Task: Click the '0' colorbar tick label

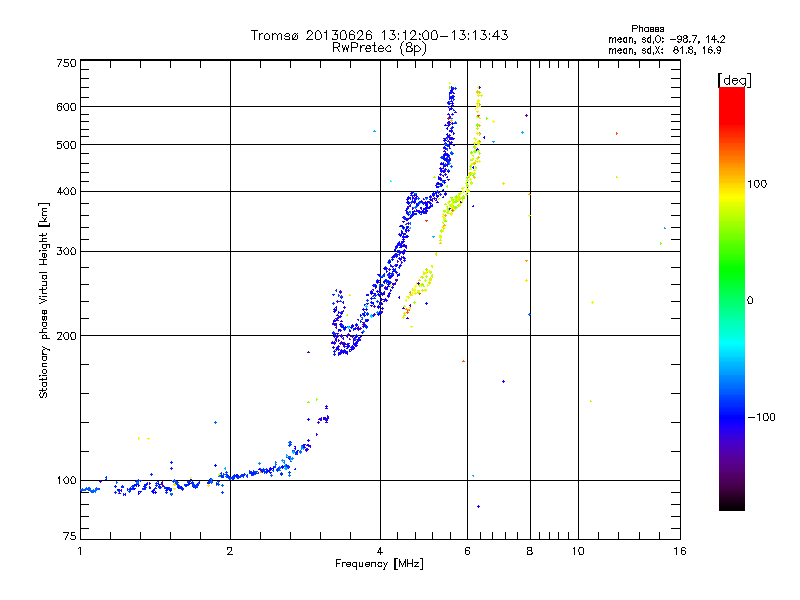Action: 750,301
